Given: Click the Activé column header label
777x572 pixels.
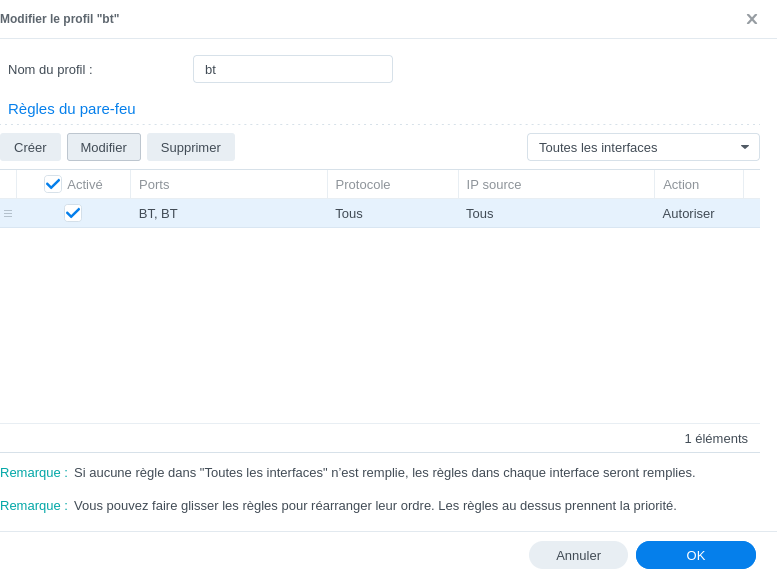Looking at the screenshot, I should point(85,184).
